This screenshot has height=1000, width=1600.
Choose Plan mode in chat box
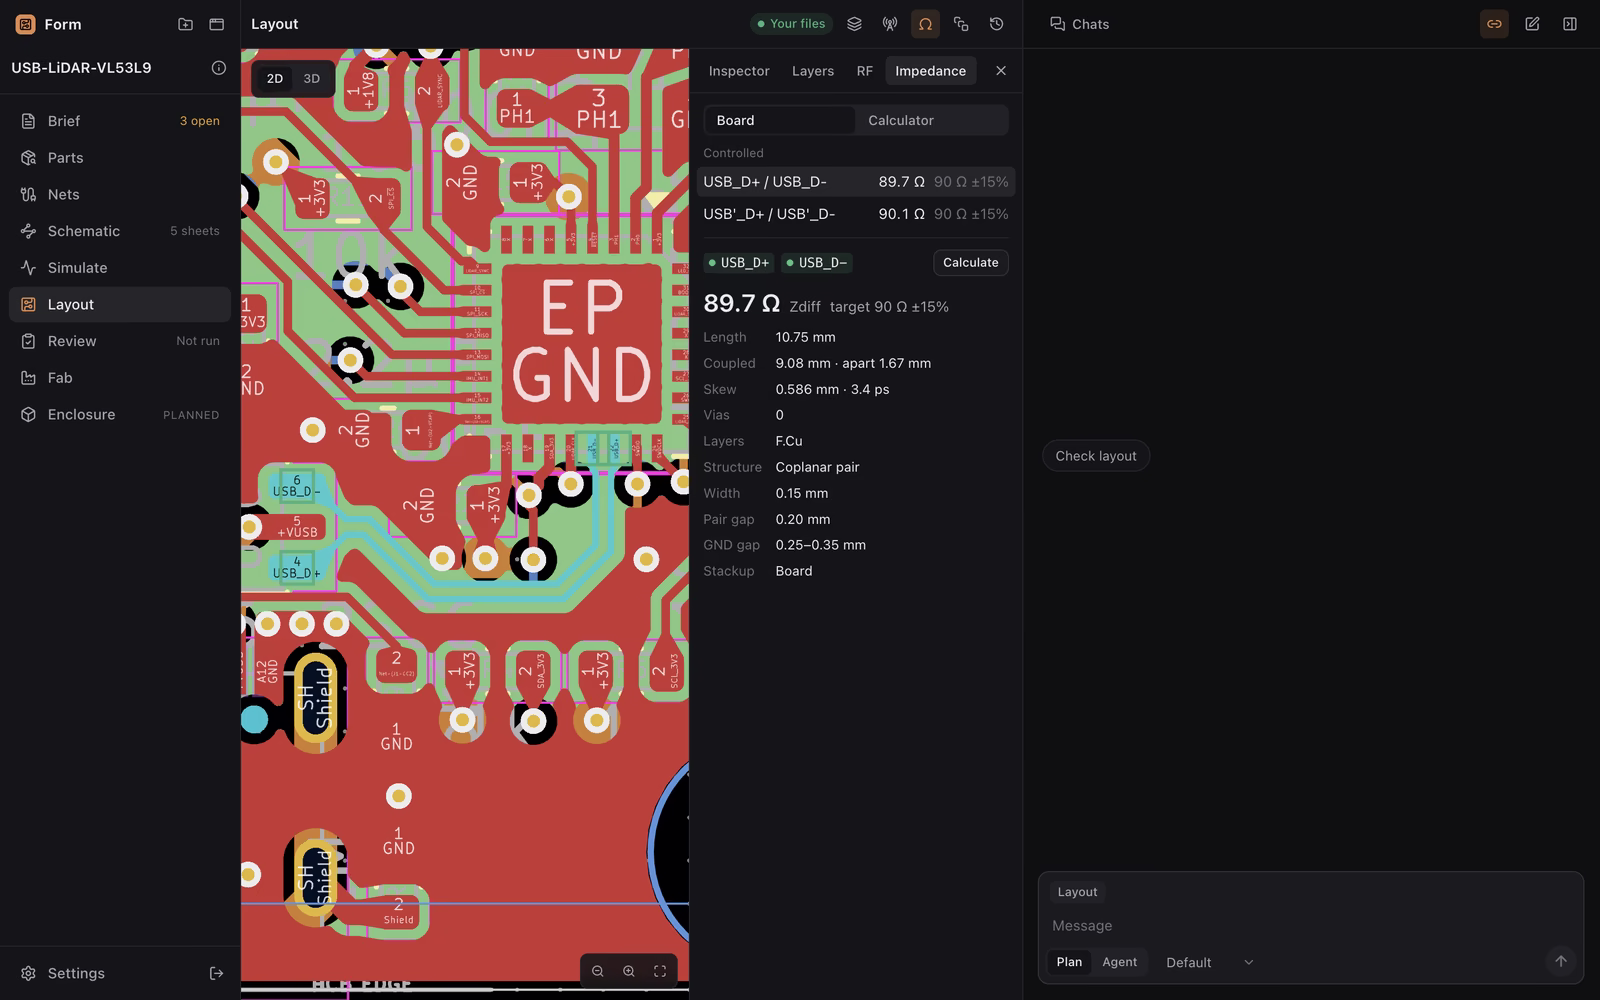1069,962
